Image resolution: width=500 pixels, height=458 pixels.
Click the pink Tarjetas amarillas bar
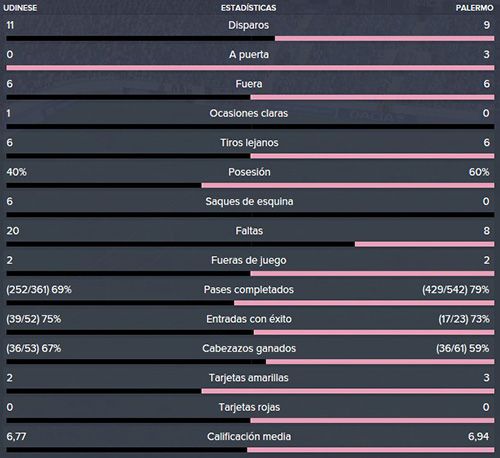tap(348, 391)
